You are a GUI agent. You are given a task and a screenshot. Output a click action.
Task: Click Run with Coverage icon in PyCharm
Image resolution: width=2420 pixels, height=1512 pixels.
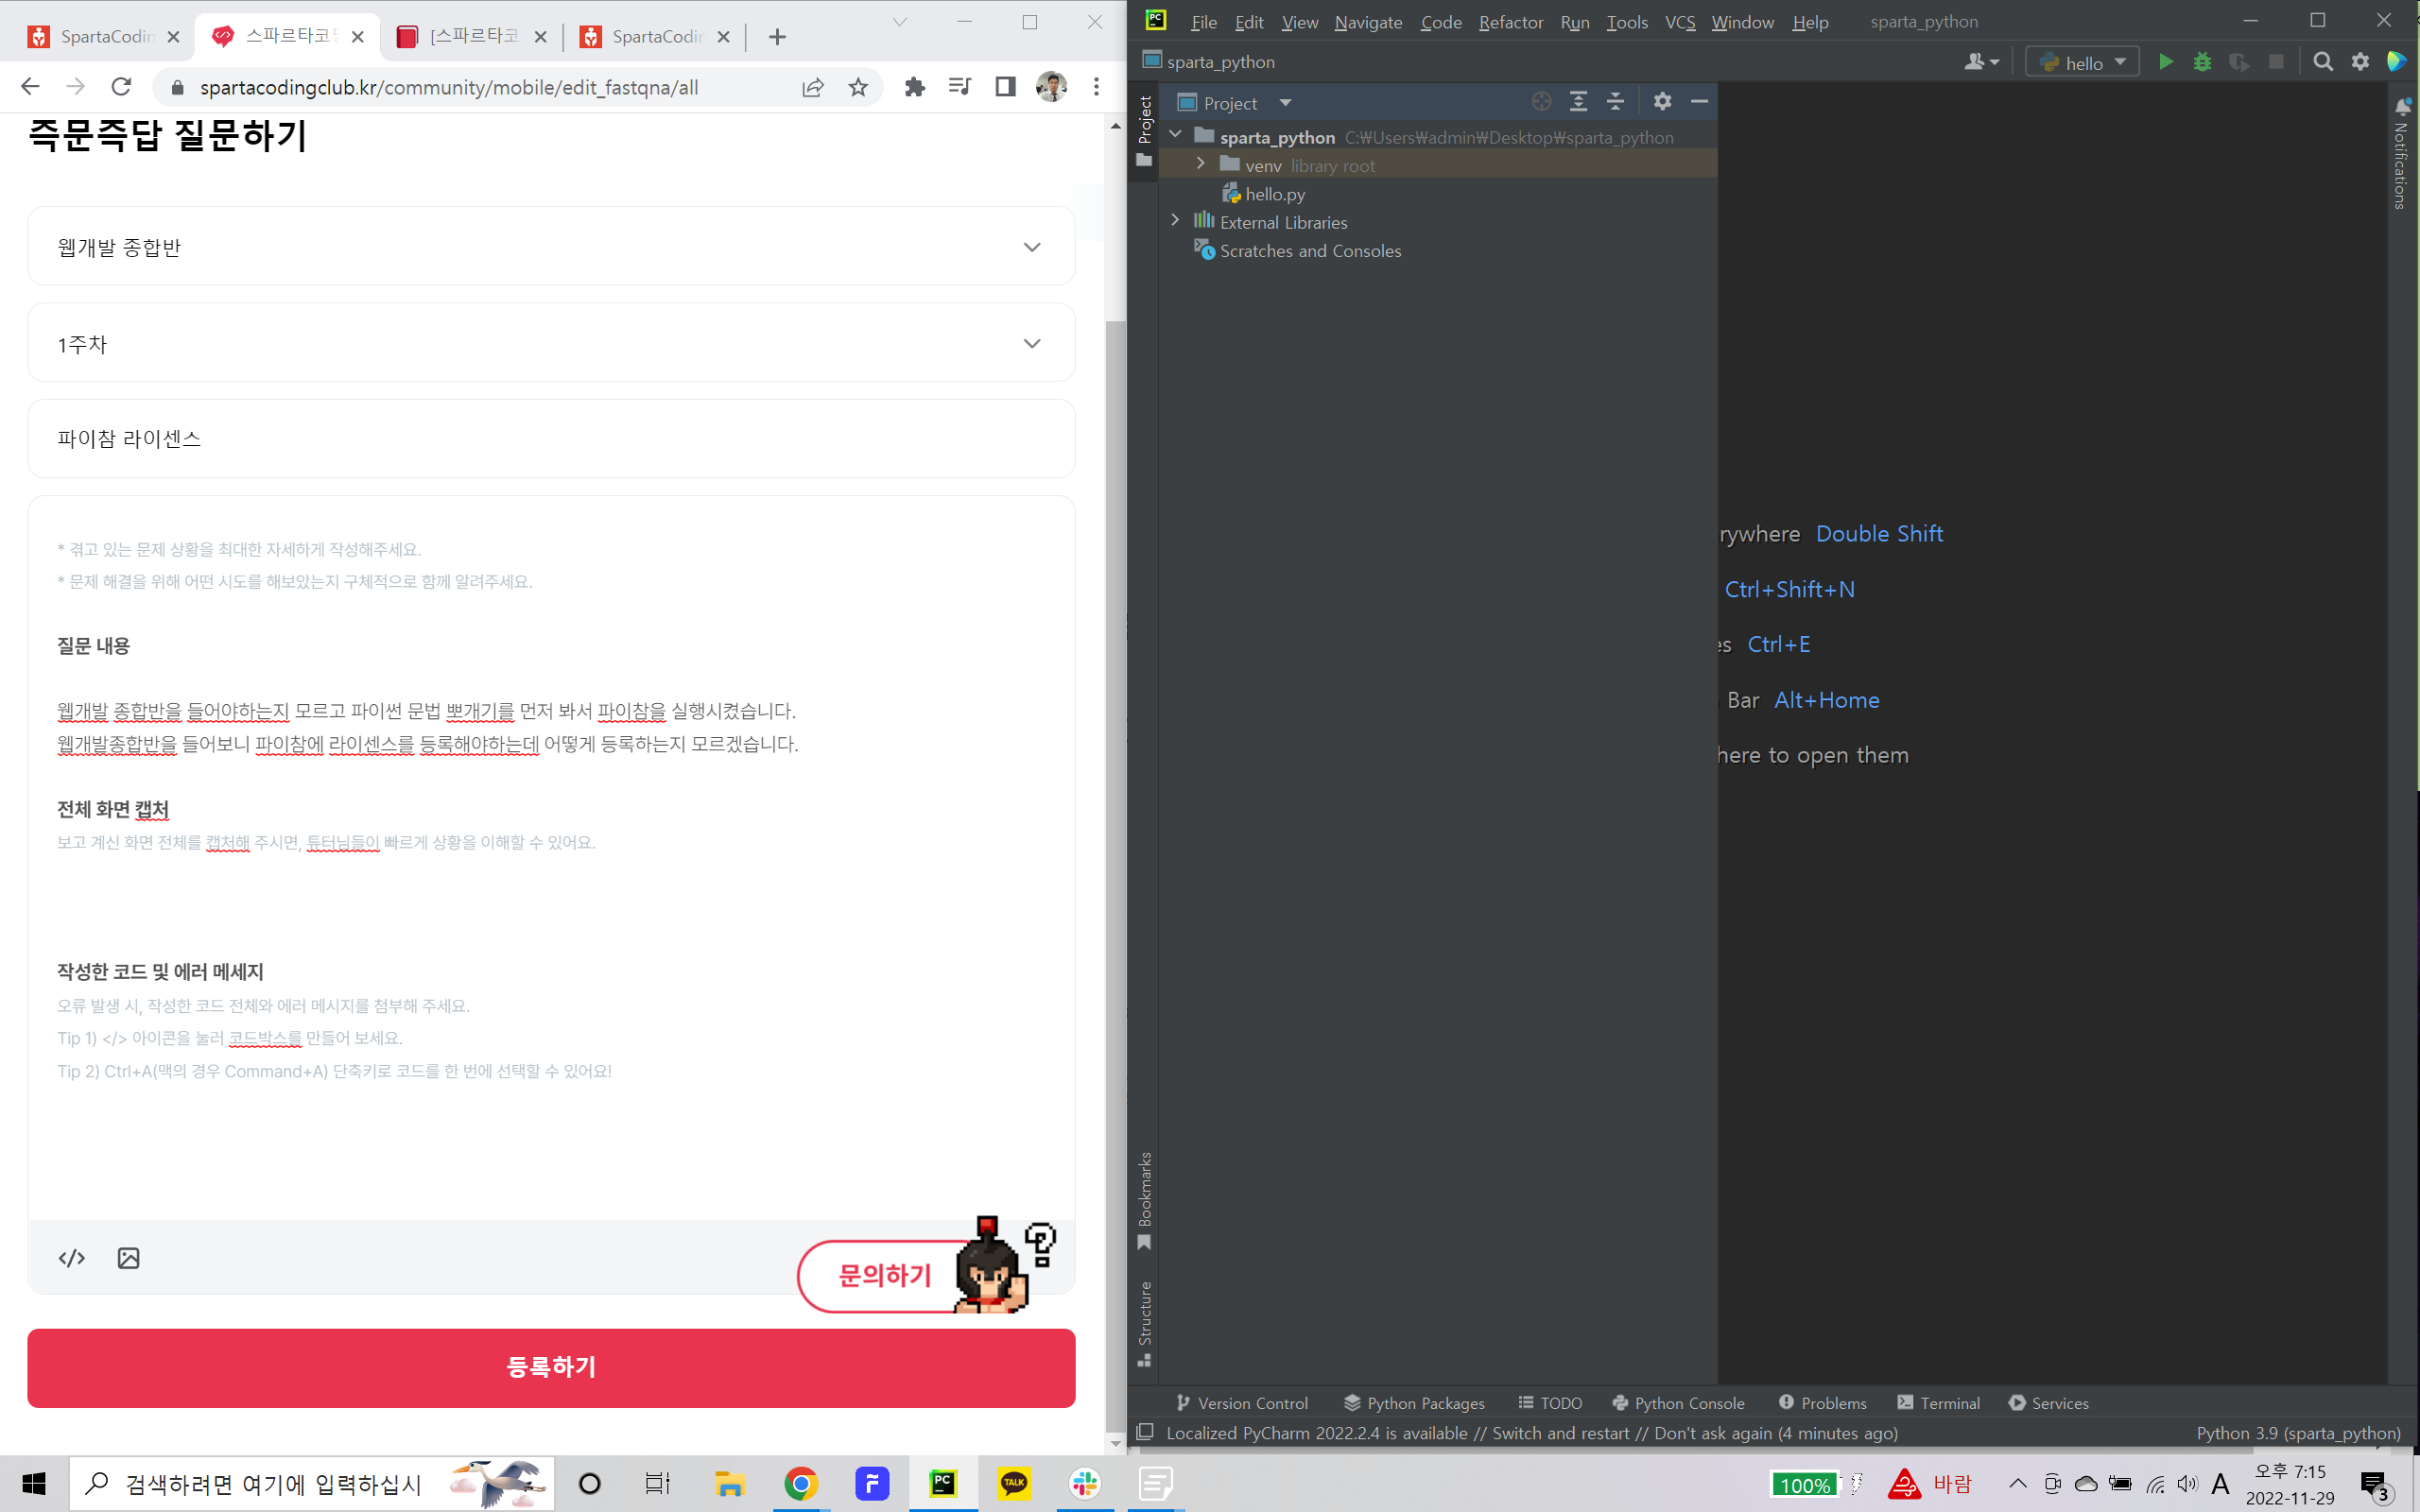(2239, 62)
